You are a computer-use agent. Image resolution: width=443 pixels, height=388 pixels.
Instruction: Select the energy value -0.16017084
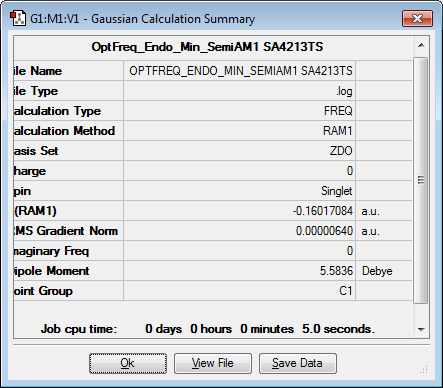pyautogui.click(x=323, y=211)
